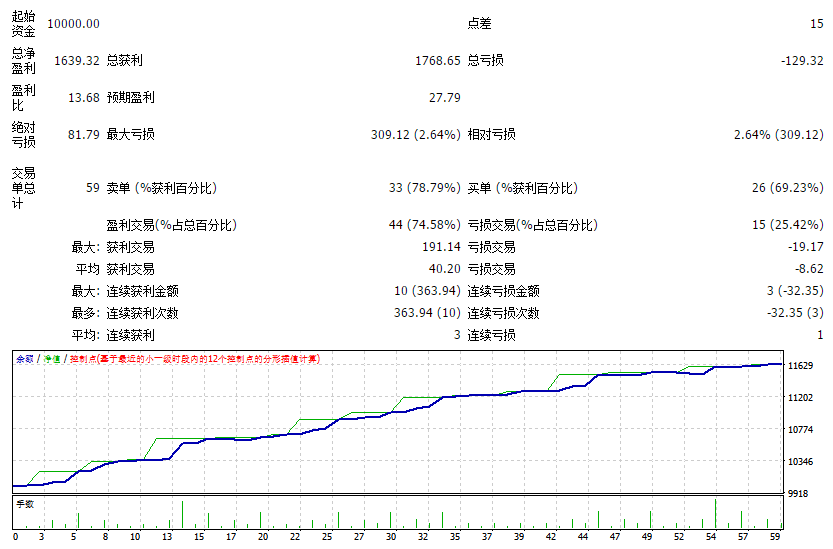Viewport: 833px width, 549px height.
Task: Click consecutive losses value 3 (-32.35)
Action: pos(795,291)
